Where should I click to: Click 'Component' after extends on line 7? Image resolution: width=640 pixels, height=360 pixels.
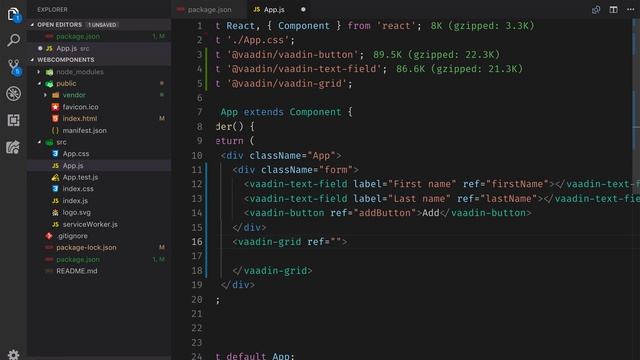click(315, 112)
